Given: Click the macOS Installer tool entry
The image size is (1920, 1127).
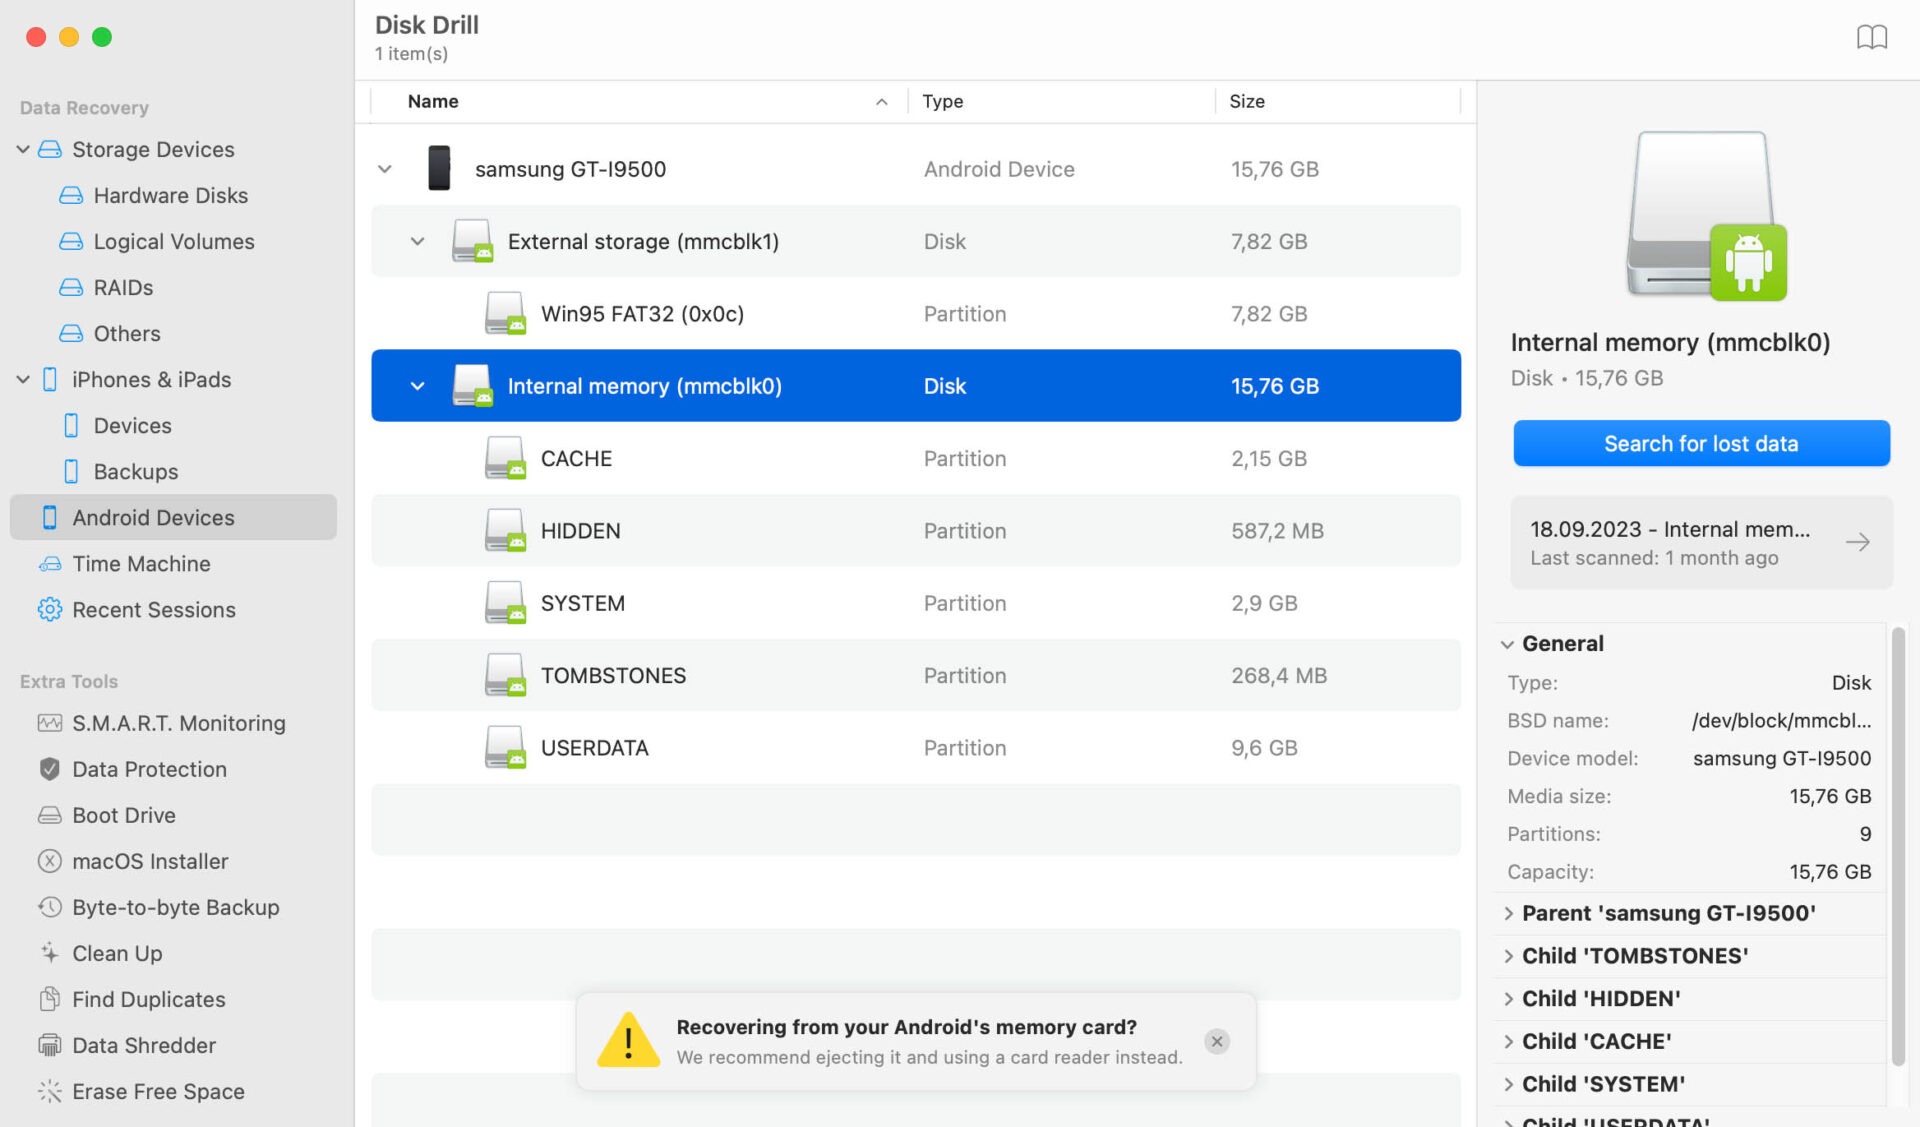Looking at the screenshot, I should (x=150, y=861).
